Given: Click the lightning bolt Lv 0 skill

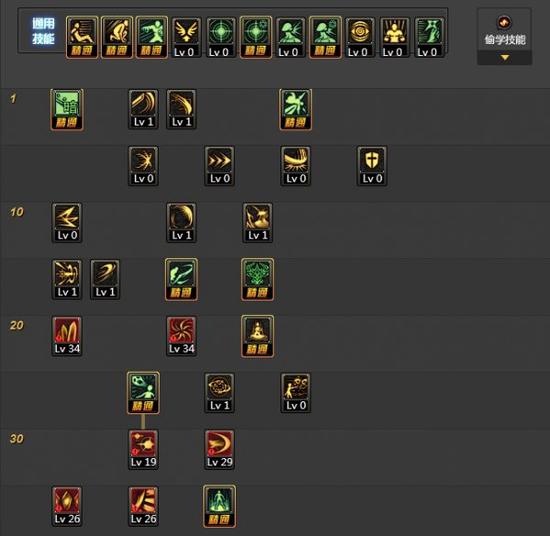Looking at the screenshot, I should pos(67,223).
